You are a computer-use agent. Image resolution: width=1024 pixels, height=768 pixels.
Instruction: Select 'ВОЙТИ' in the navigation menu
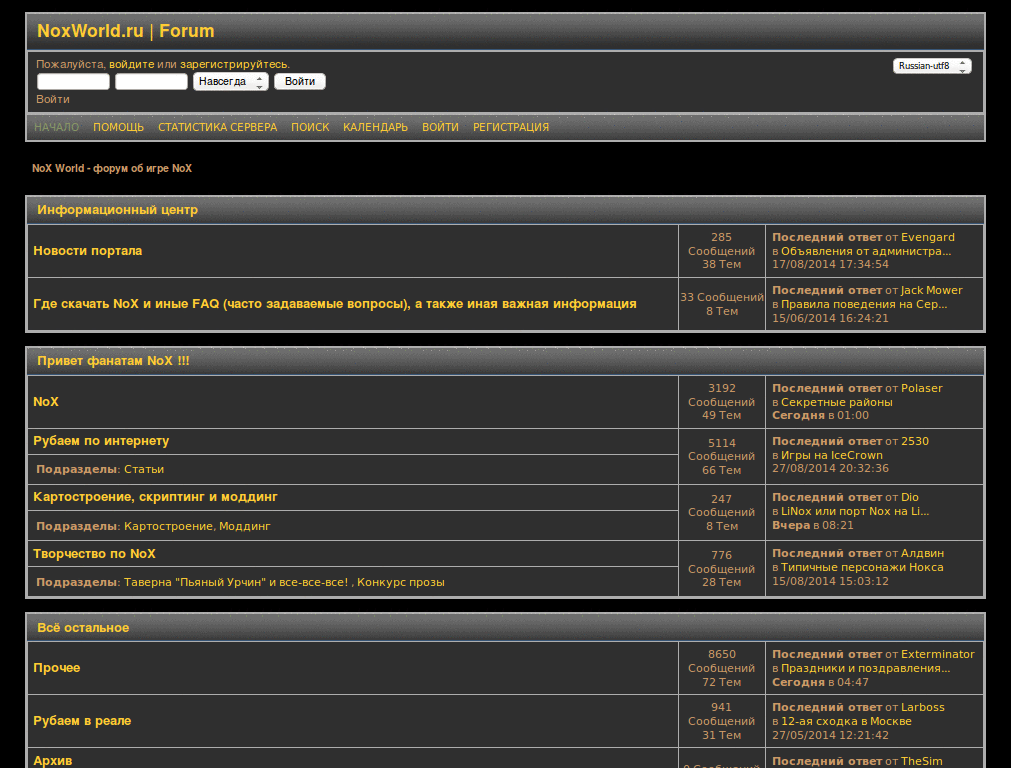(x=440, y=127)
